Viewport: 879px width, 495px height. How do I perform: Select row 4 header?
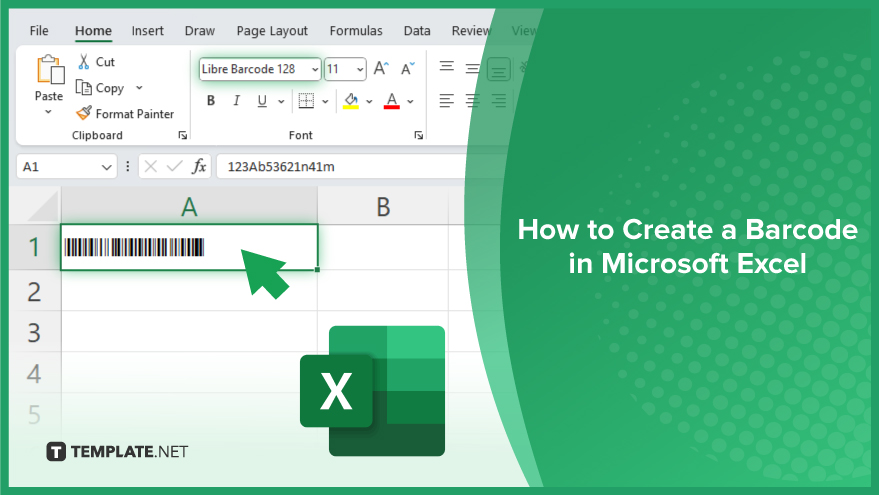(x=34, y=373)
